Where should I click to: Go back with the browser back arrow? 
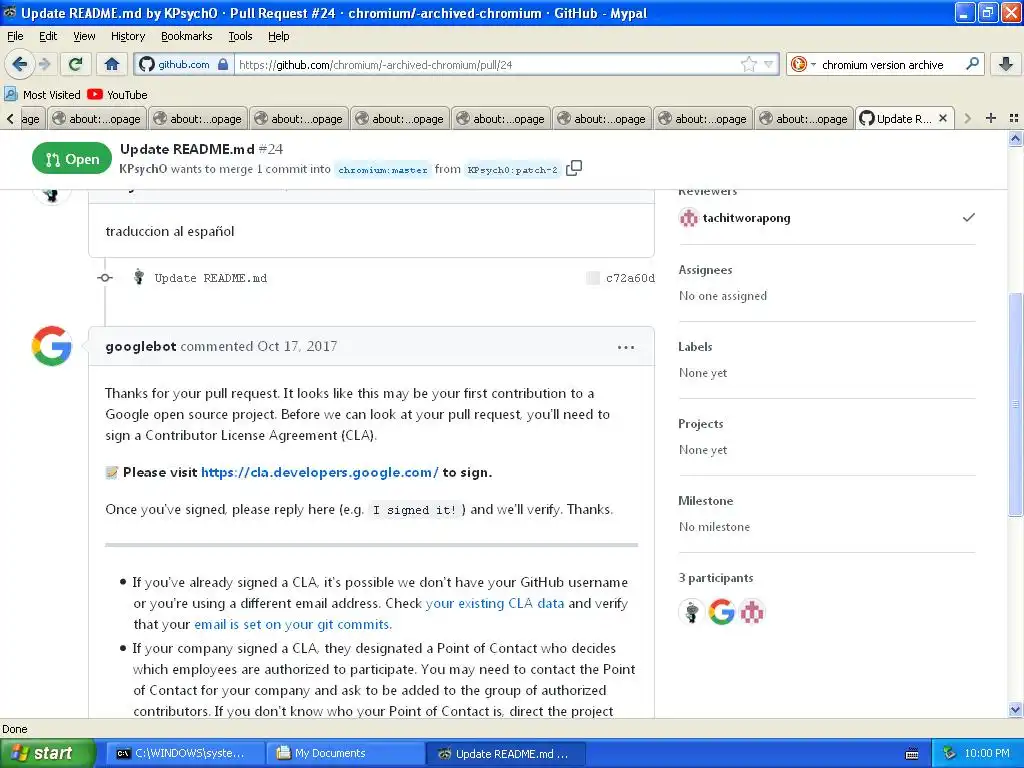(20, 64)
